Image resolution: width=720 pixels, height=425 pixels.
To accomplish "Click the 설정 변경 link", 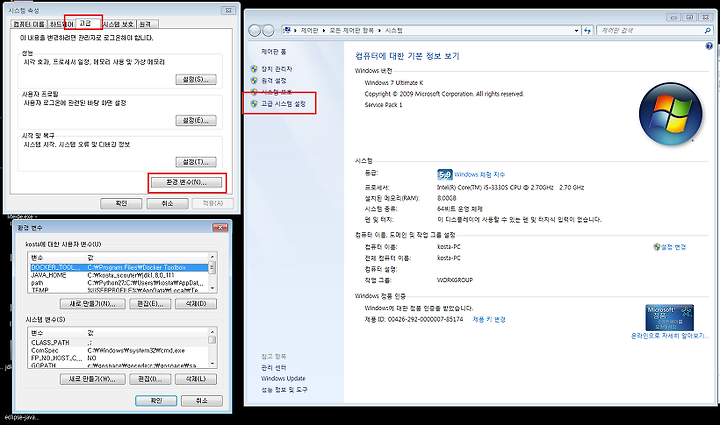I will pyautogui.click(x=673, y=247).
